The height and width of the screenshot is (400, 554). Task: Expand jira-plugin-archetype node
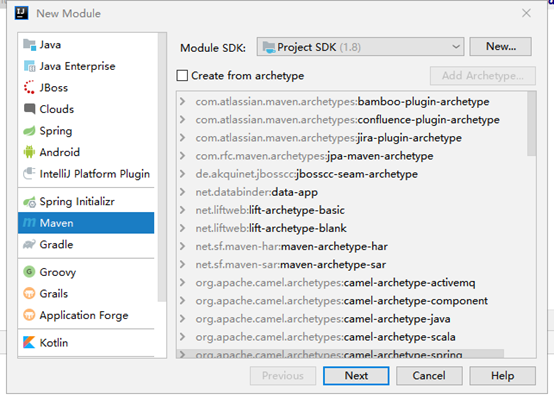click(183, 138)
